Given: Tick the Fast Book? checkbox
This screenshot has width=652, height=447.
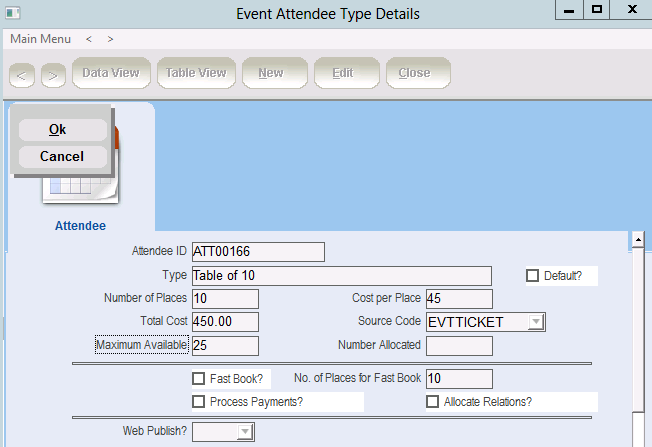Looking at the screenshot, I should coord(198,379).
